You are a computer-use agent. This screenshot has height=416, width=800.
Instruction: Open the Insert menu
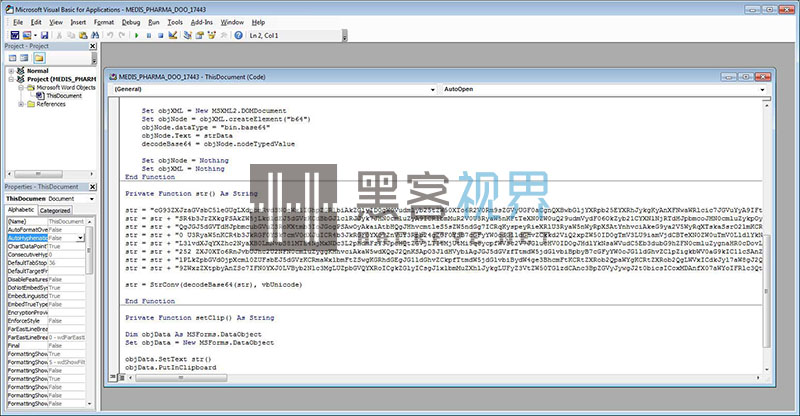(78, 22)
